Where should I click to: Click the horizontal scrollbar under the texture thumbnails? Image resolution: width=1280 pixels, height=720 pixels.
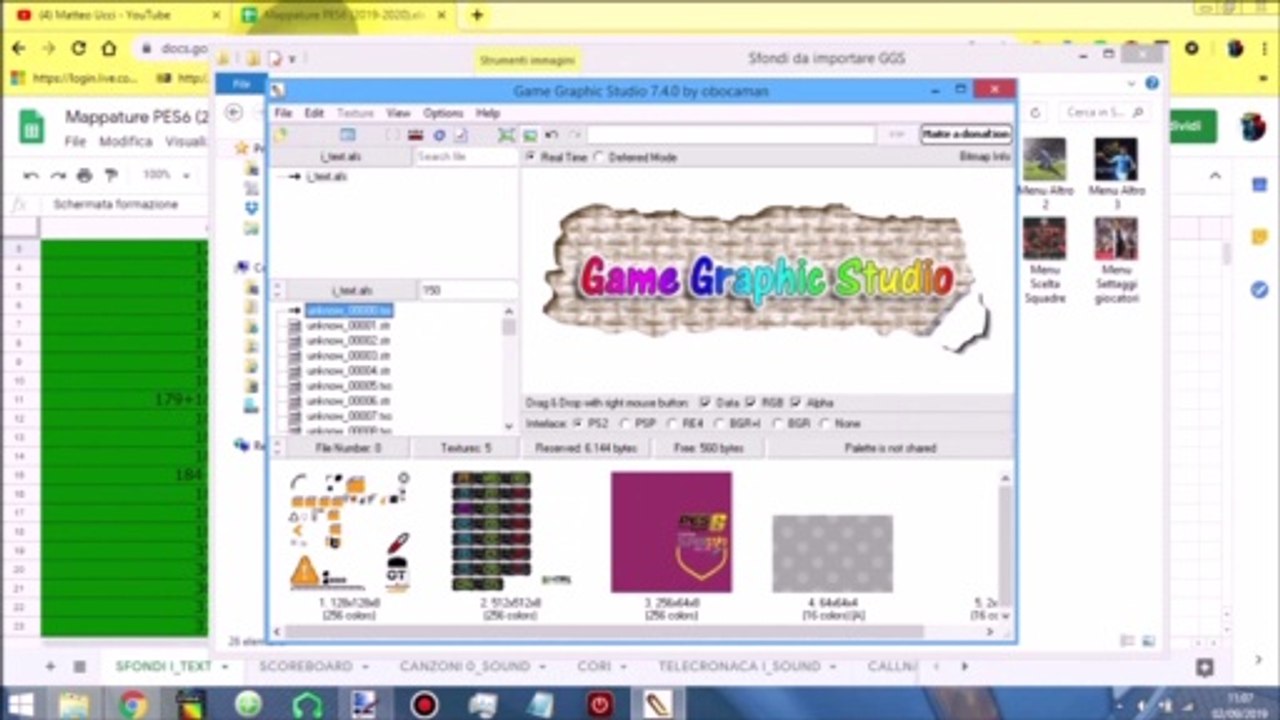pyautogui.click(x=603, y=632)
